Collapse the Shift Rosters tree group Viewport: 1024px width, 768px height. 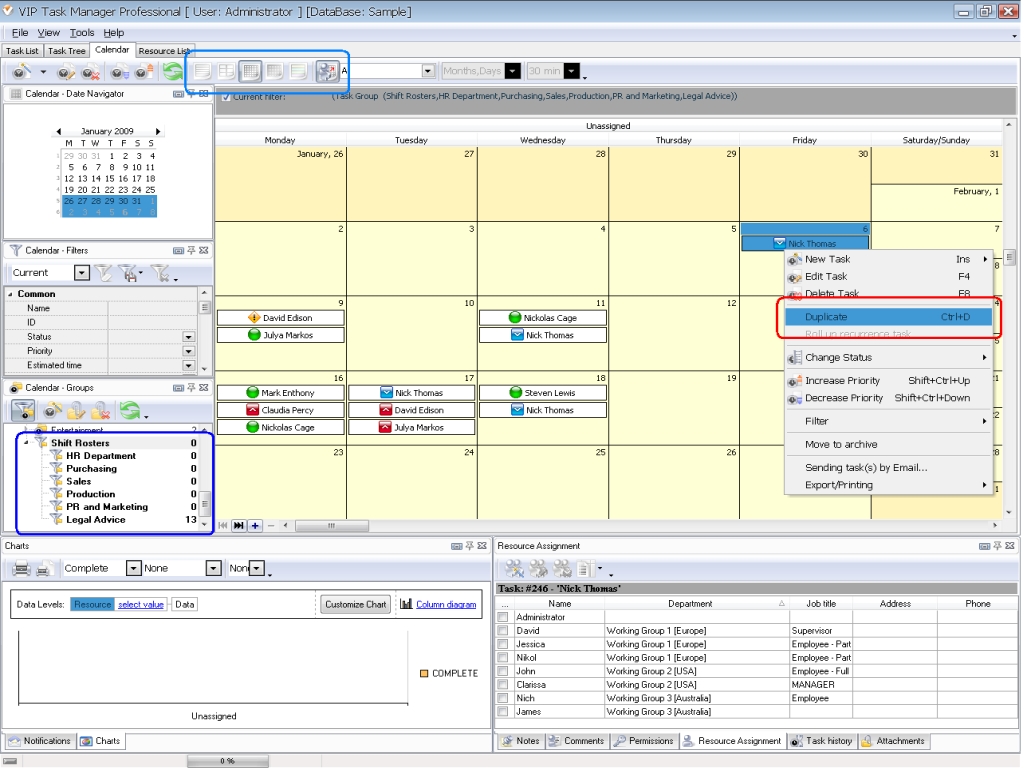click(x=26, y=443)
